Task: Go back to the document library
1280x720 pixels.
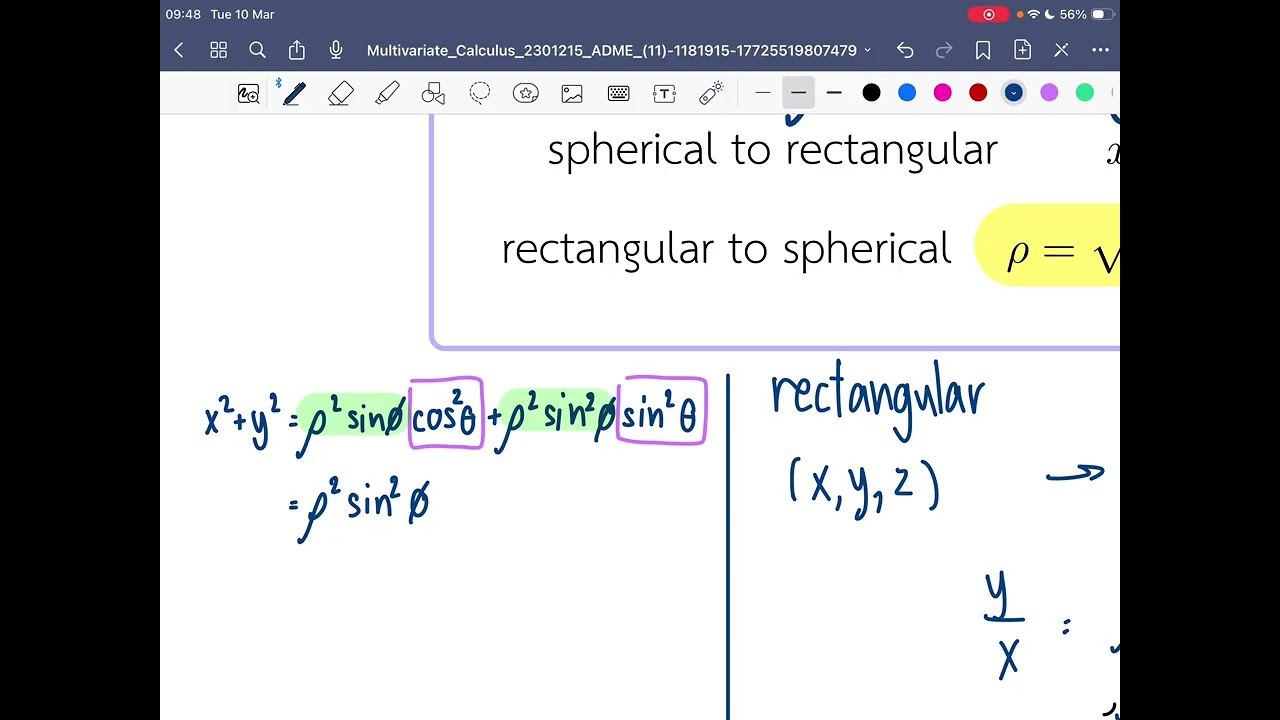Action: point(179,50)
